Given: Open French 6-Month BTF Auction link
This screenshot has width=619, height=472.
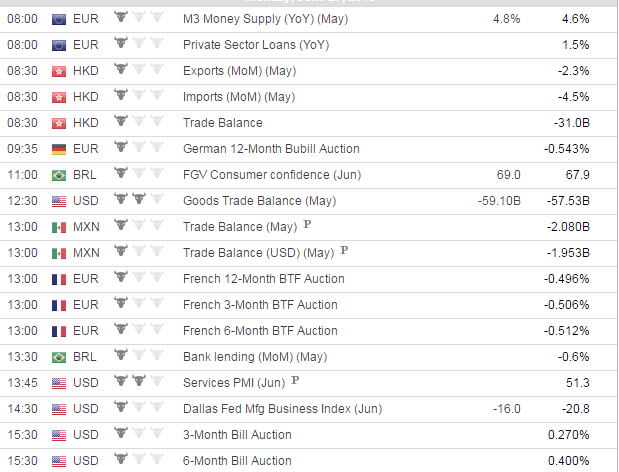Looking at the screenshot, I should (260, 331).
